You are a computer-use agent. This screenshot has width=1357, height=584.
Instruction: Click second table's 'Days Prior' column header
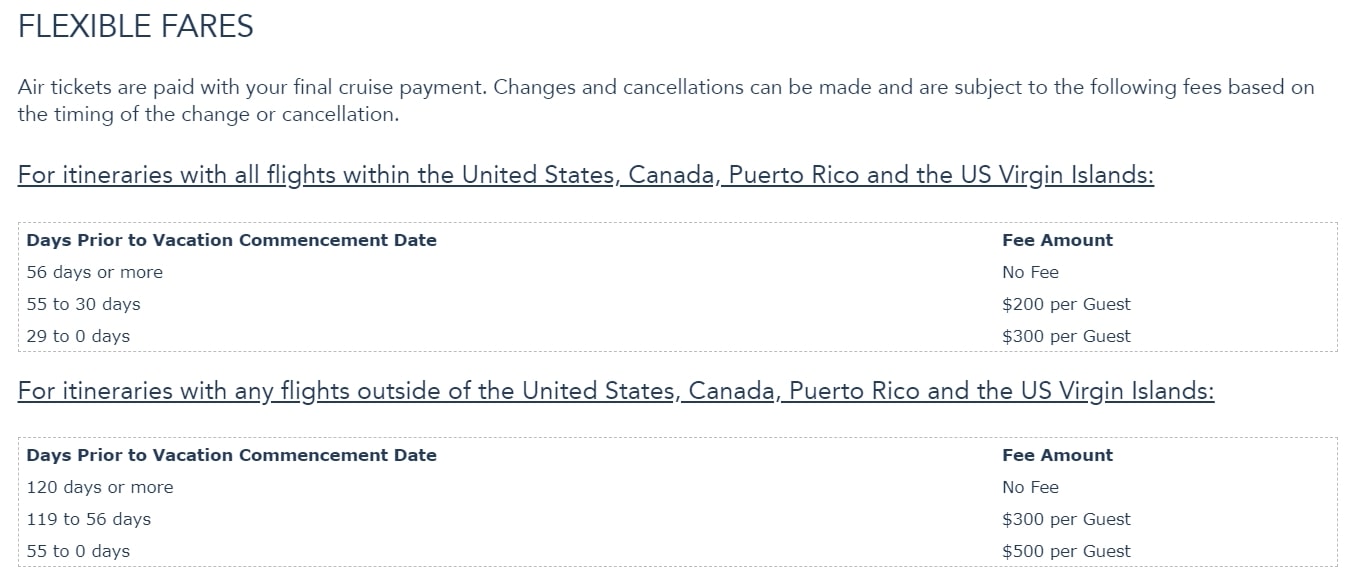tap(232, 455)
